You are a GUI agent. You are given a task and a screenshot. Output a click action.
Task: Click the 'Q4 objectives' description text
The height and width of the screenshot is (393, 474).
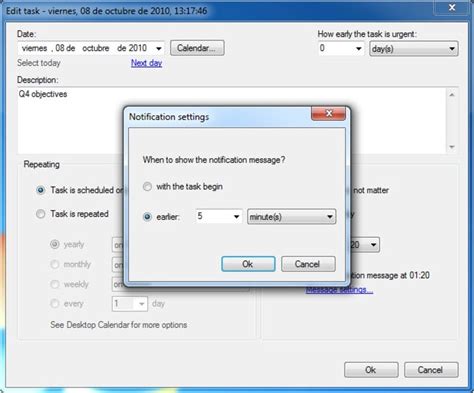coord(43,94)
